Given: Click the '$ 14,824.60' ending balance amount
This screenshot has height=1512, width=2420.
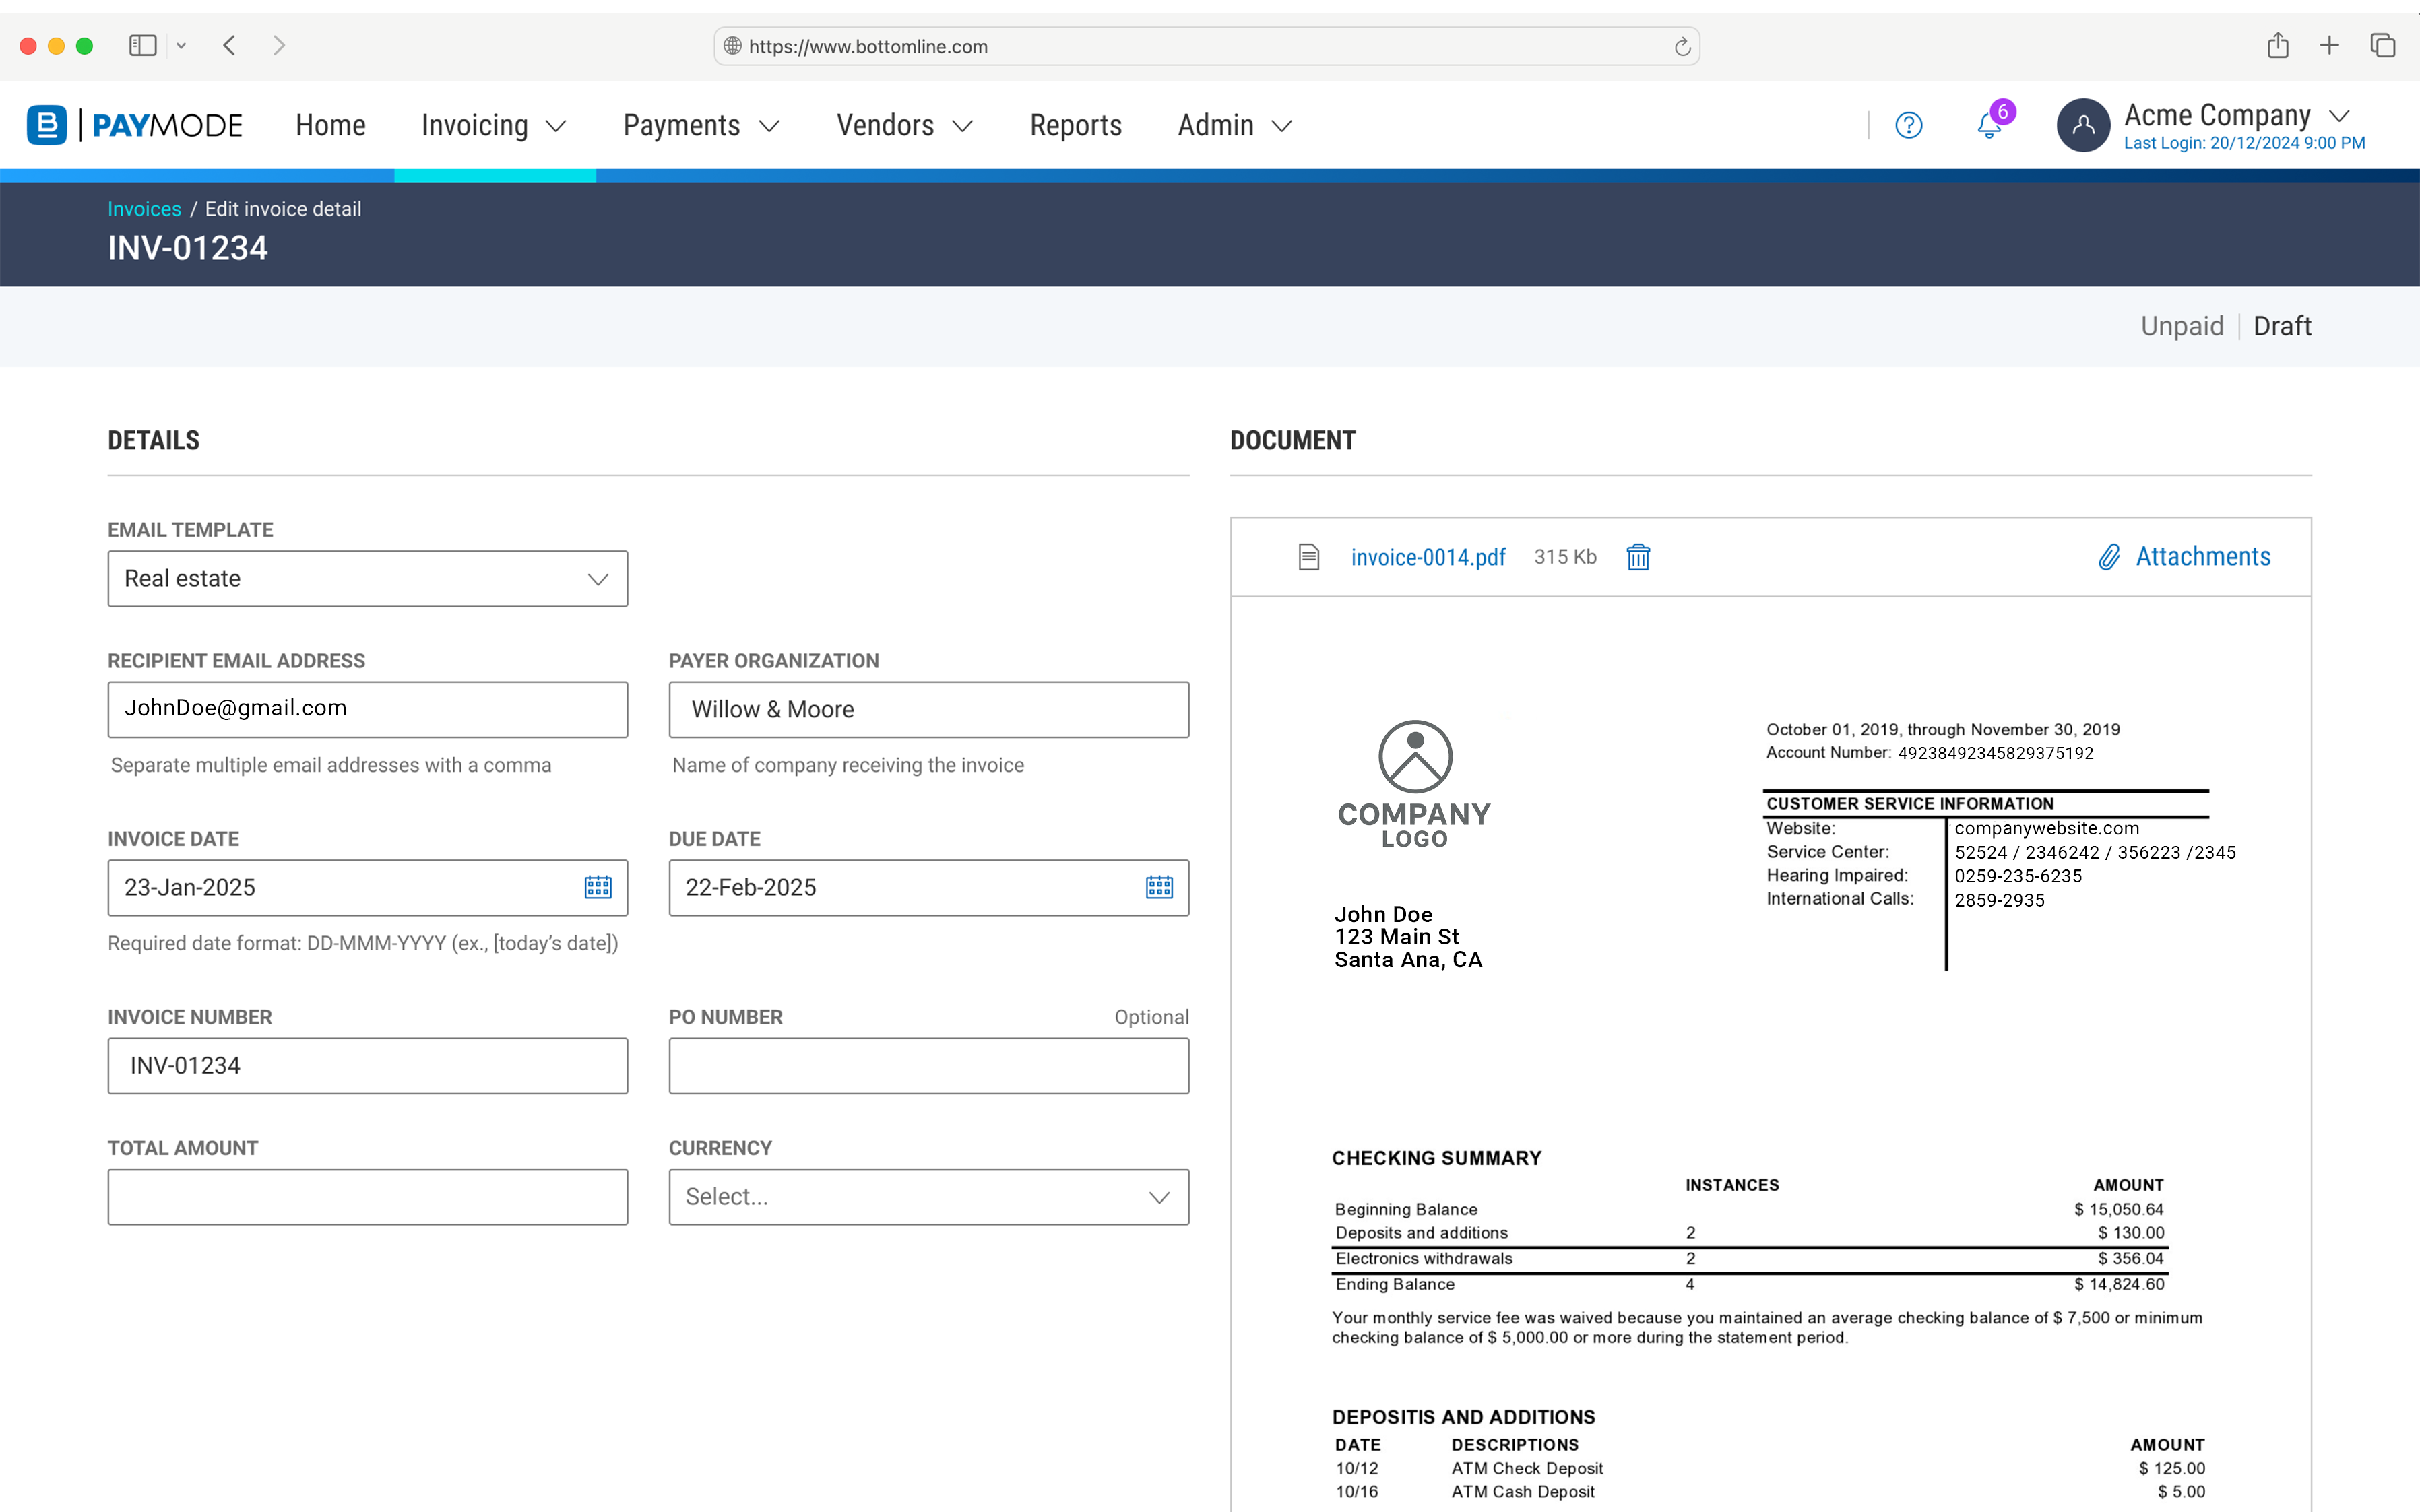Looking at the screenshot, I should click(x=2119, y=1284).
